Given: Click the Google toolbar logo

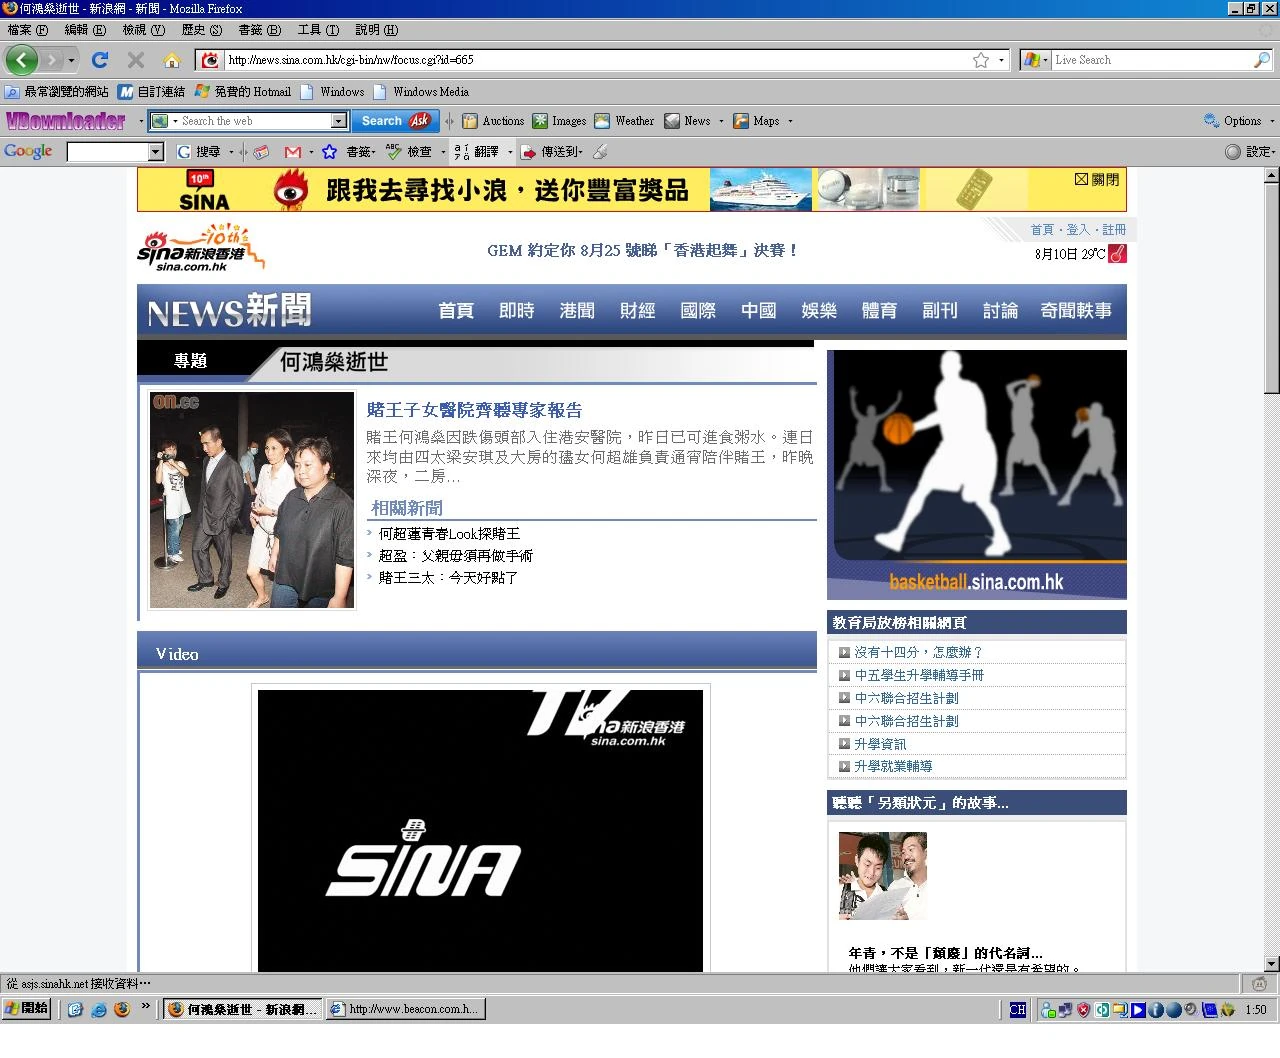Looking at the screenshot, I should [x=28, y=151].
